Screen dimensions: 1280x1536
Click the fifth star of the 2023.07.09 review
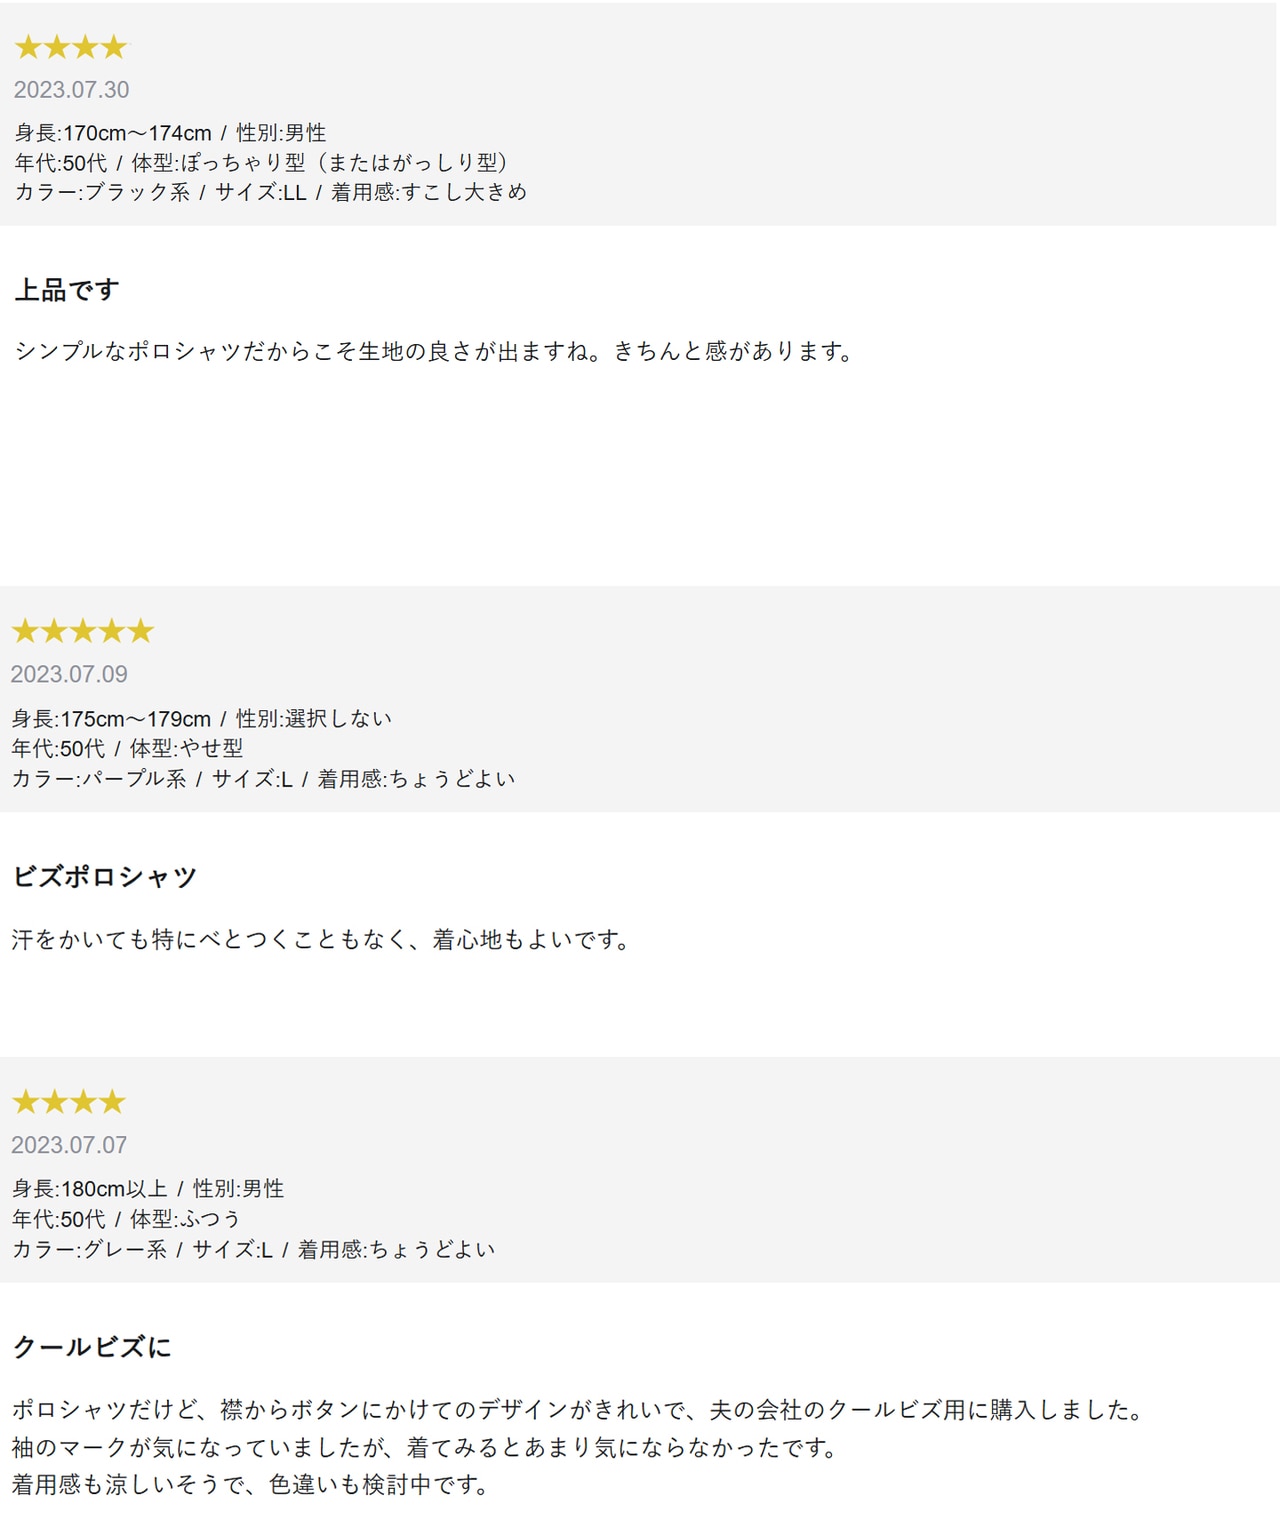141,631
